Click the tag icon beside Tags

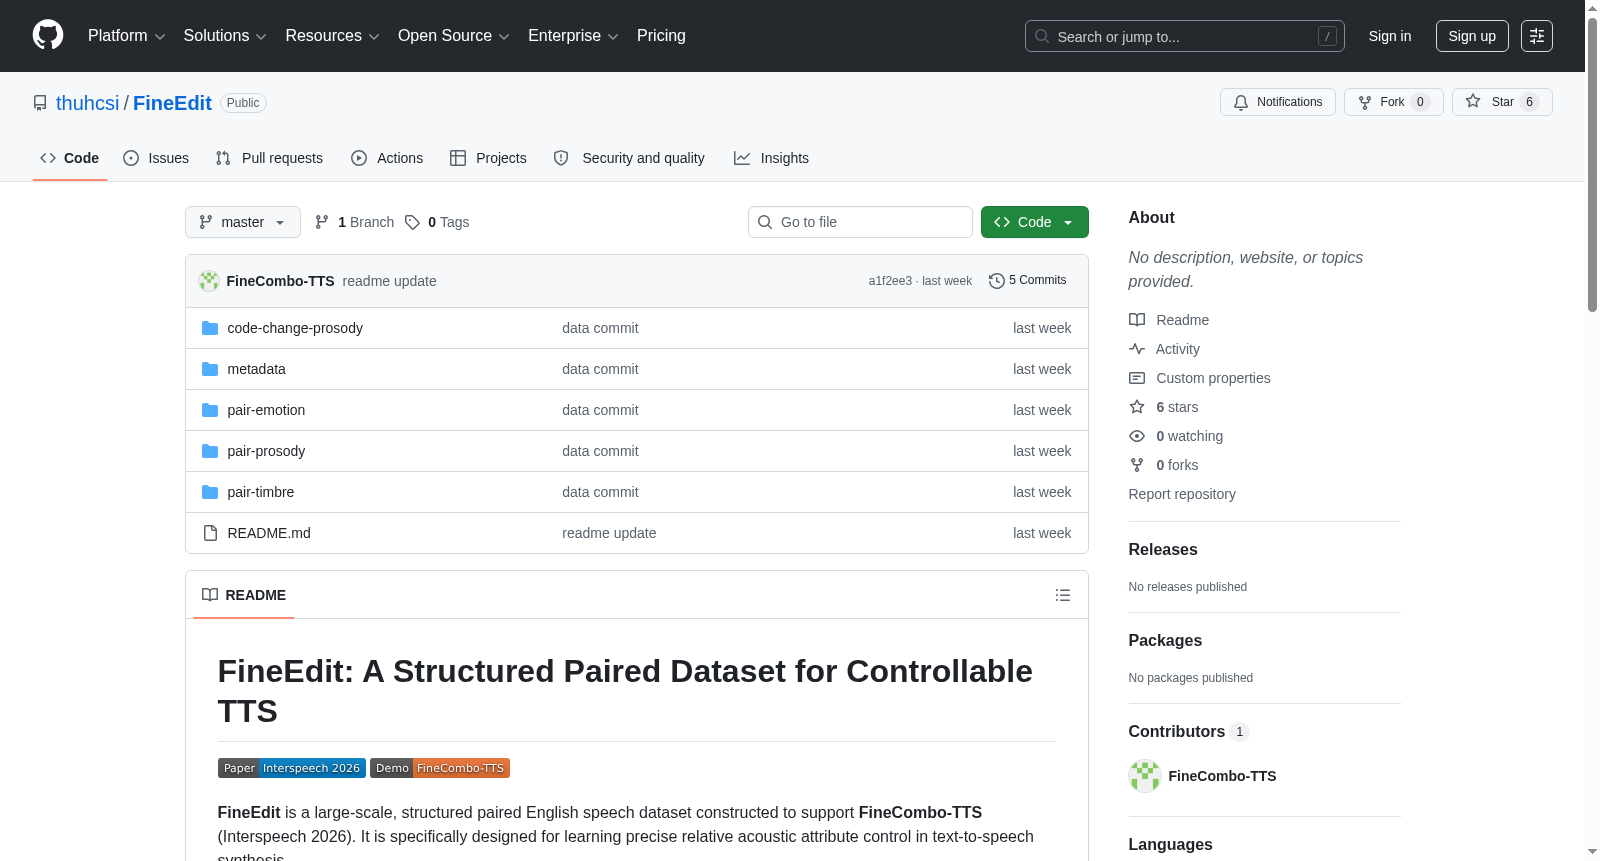412,222
